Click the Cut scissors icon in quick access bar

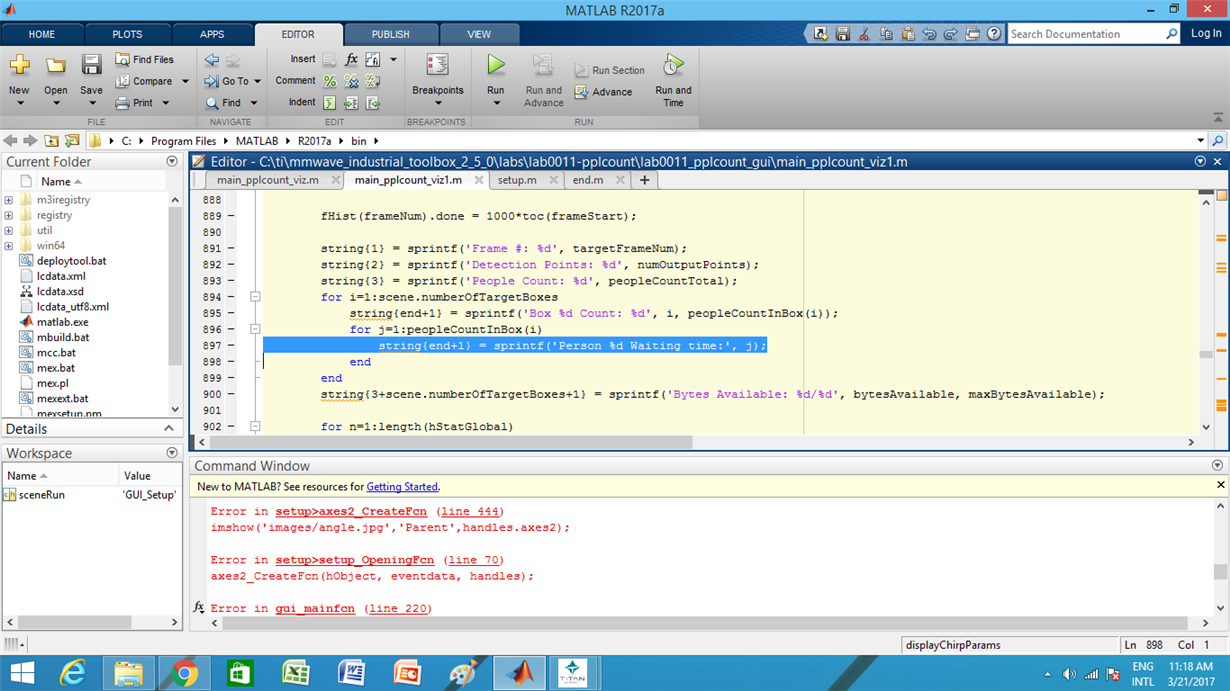(864, 34)
